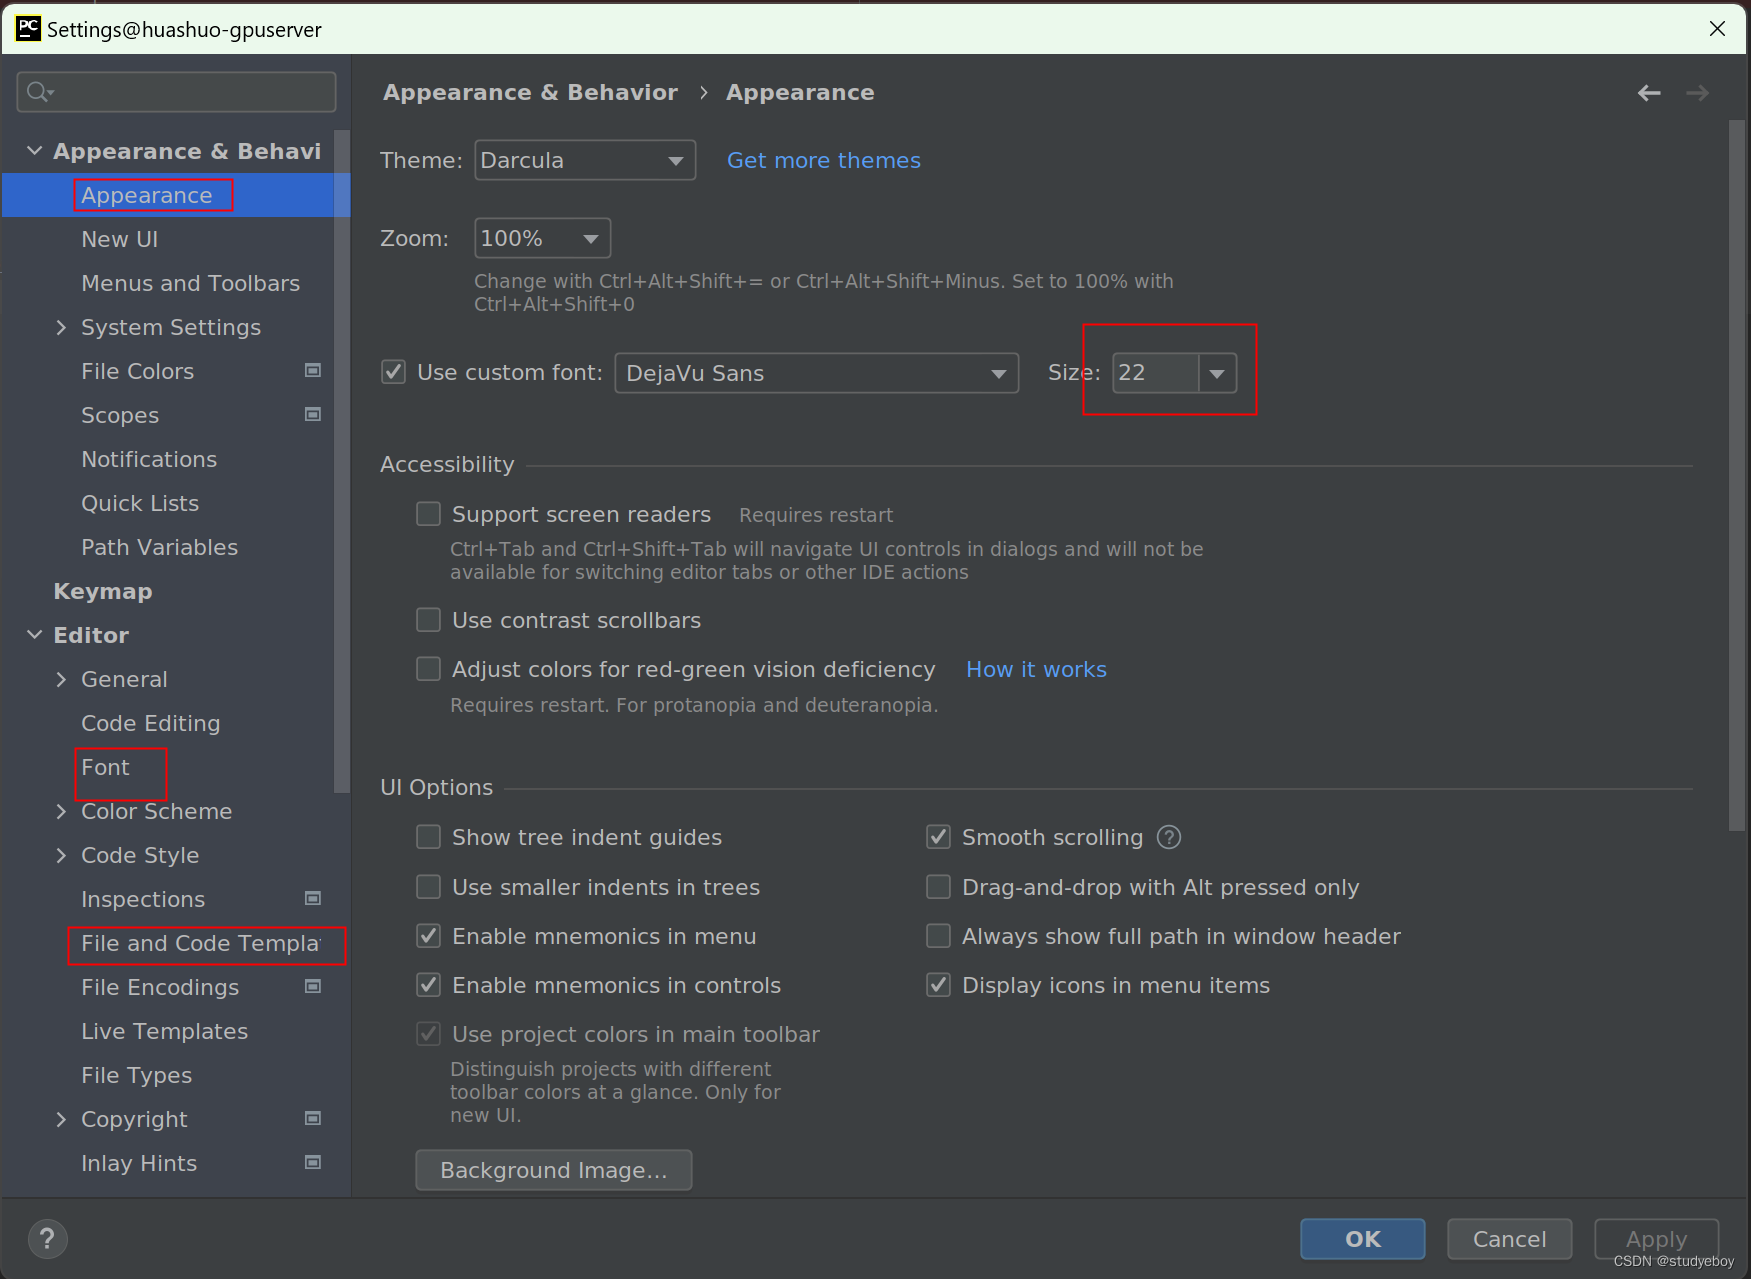The image size is (1751, 1279).
Task: Disable Display icons in menu items
Action: click(938, 984)
